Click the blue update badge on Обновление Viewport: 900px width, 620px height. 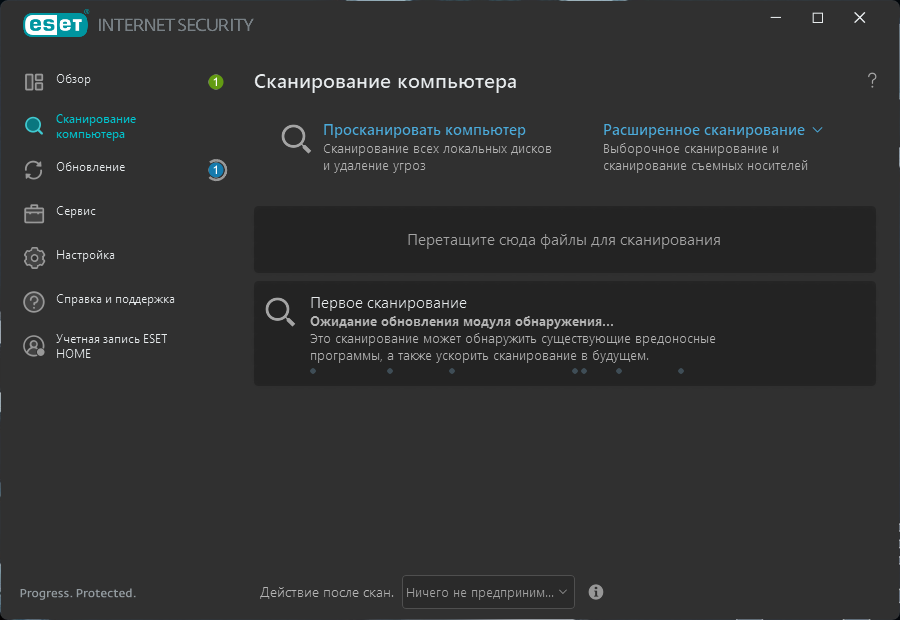[x=216, y=170]
